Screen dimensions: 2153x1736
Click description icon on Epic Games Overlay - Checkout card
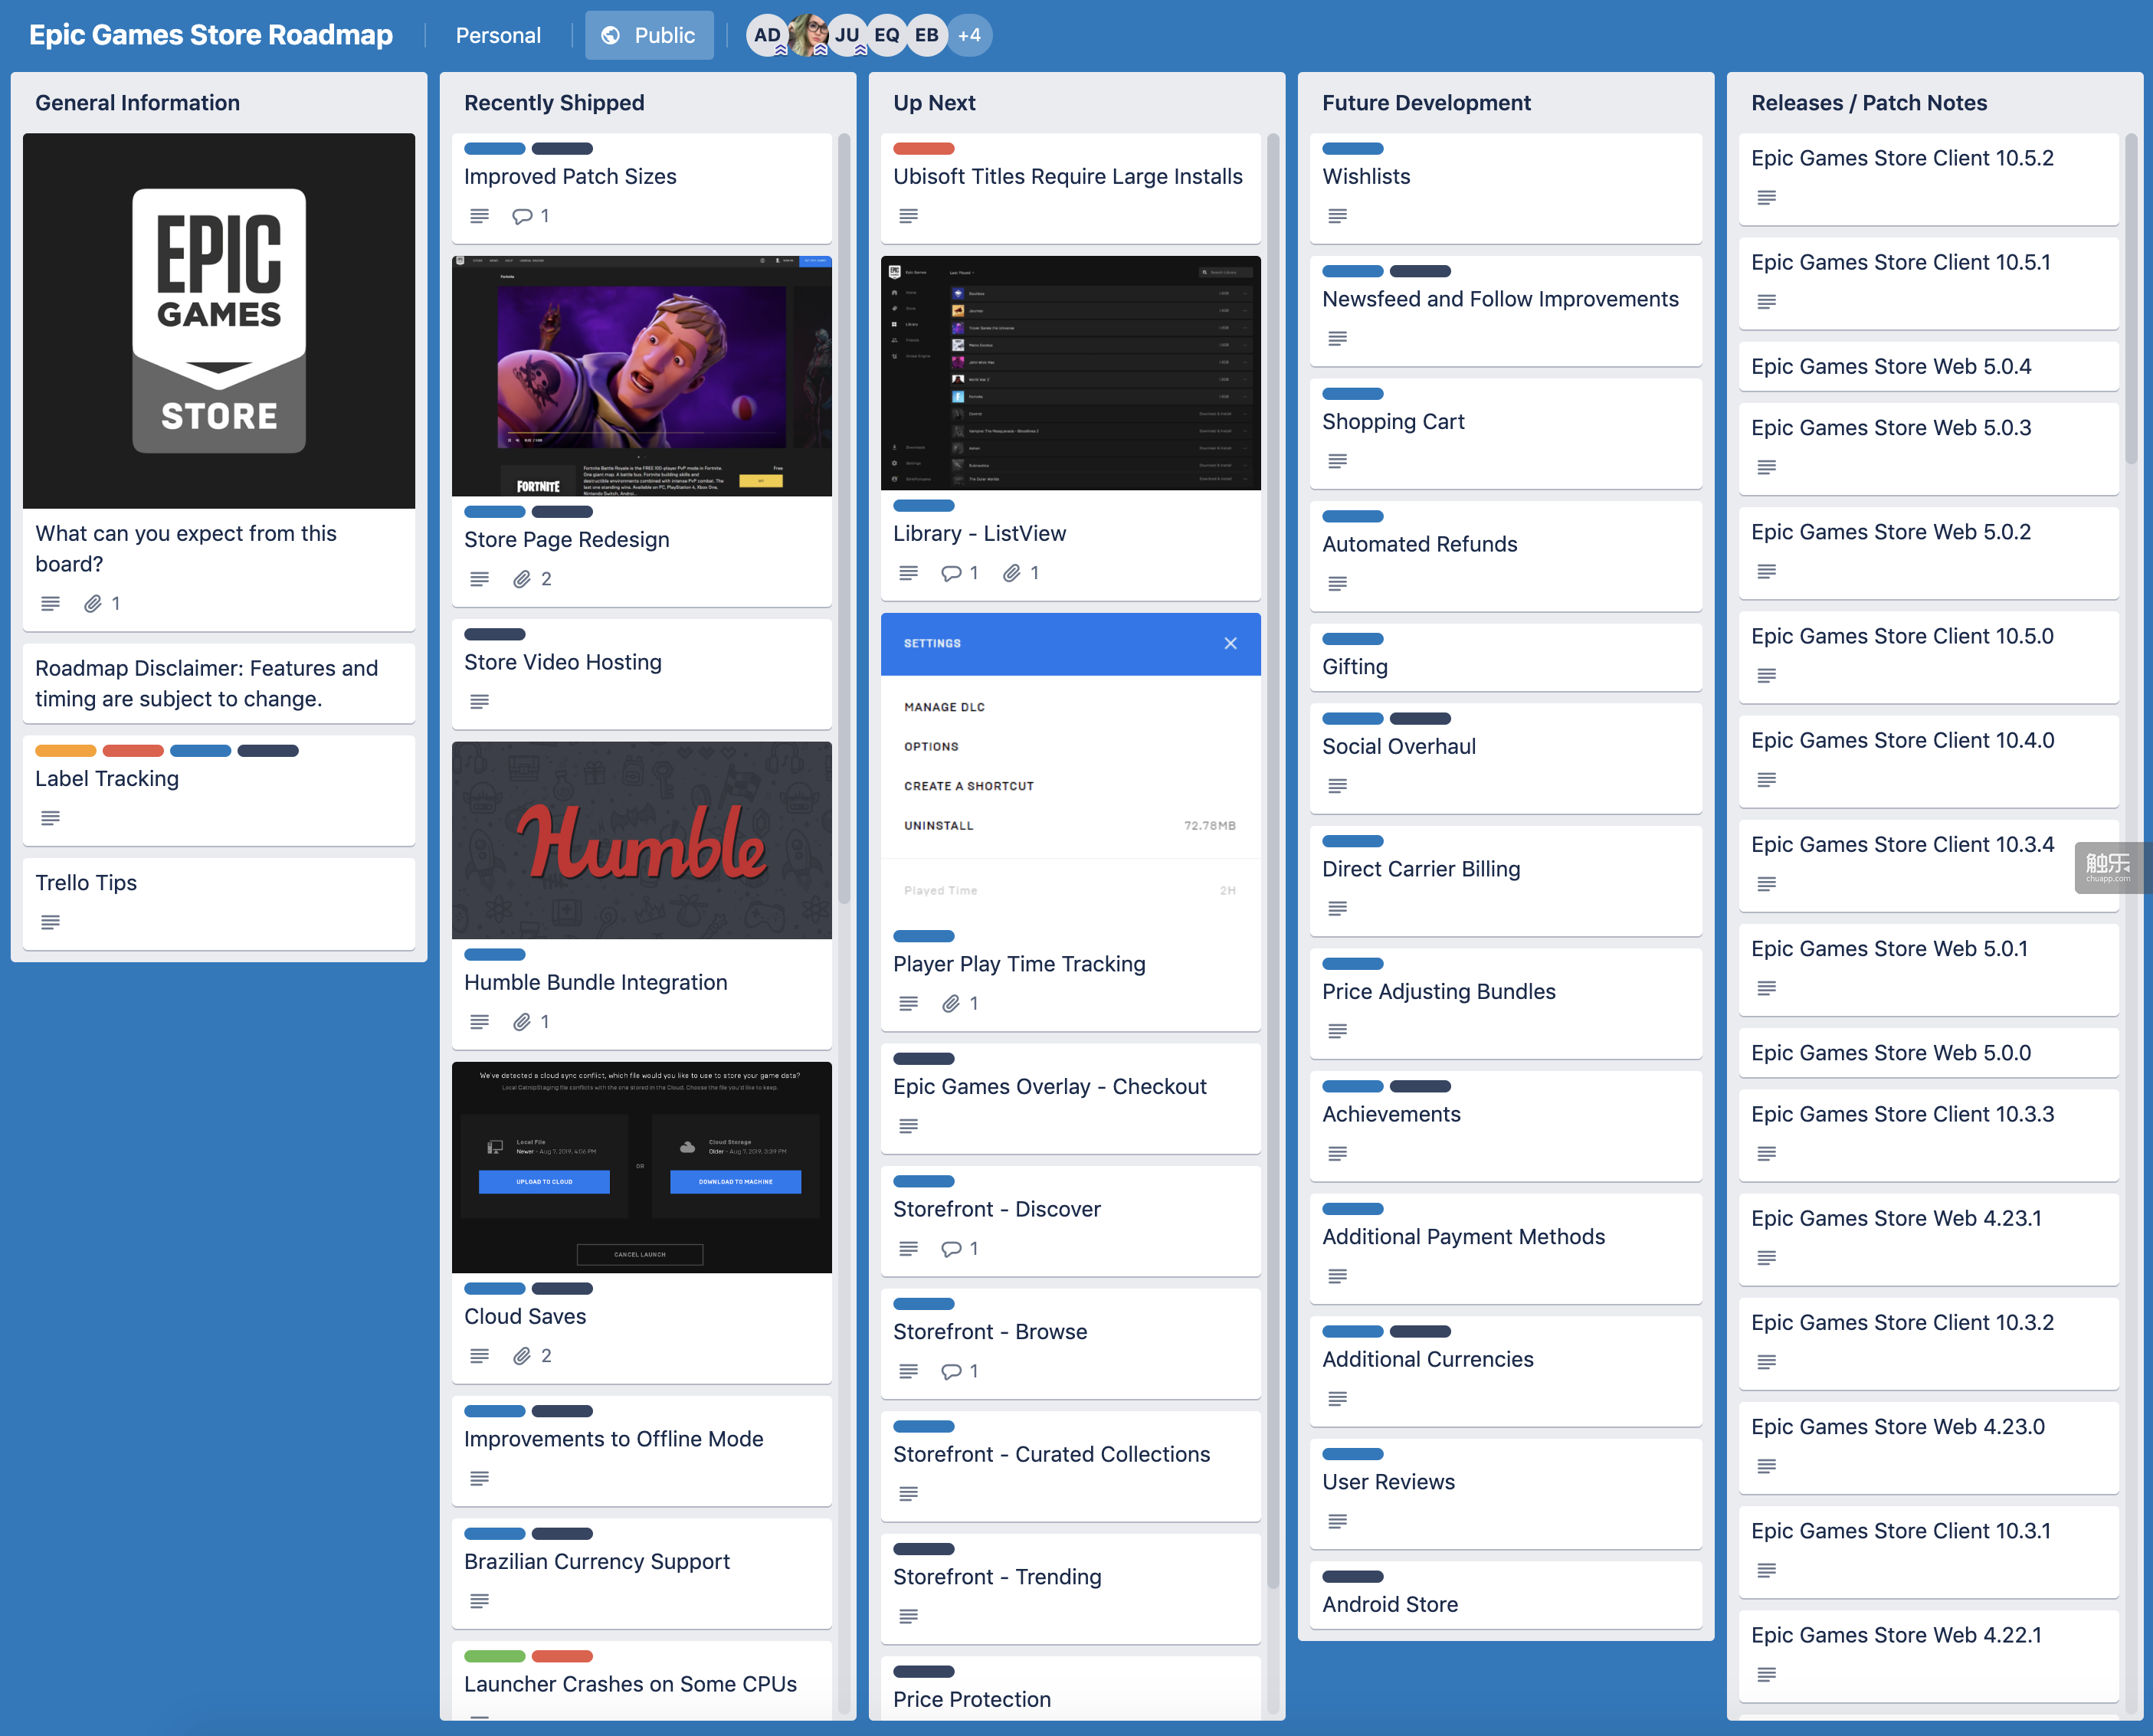click(909, 1126)
